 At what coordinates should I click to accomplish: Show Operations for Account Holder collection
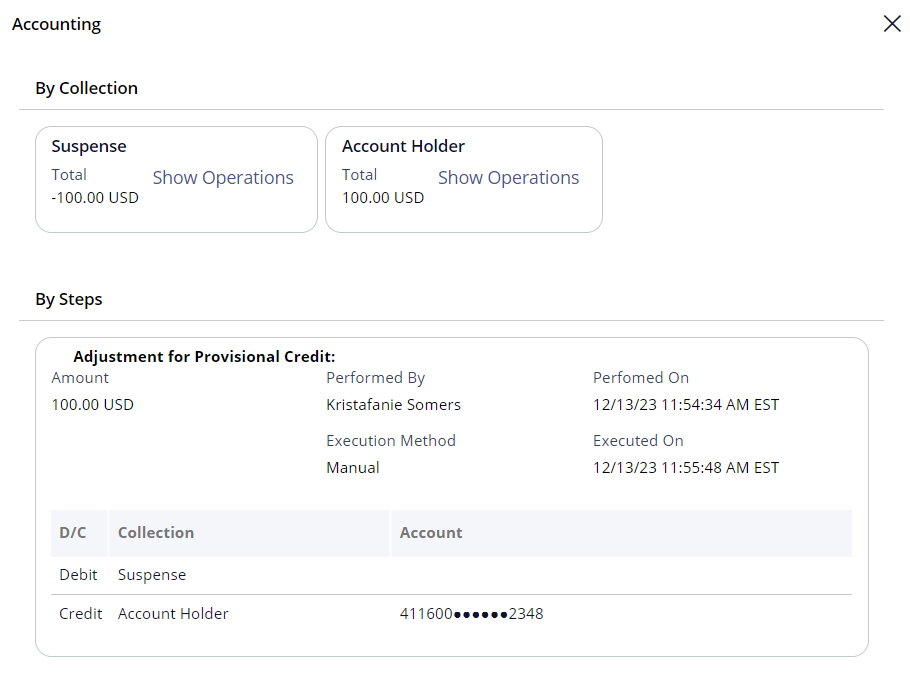click(508, 178)
